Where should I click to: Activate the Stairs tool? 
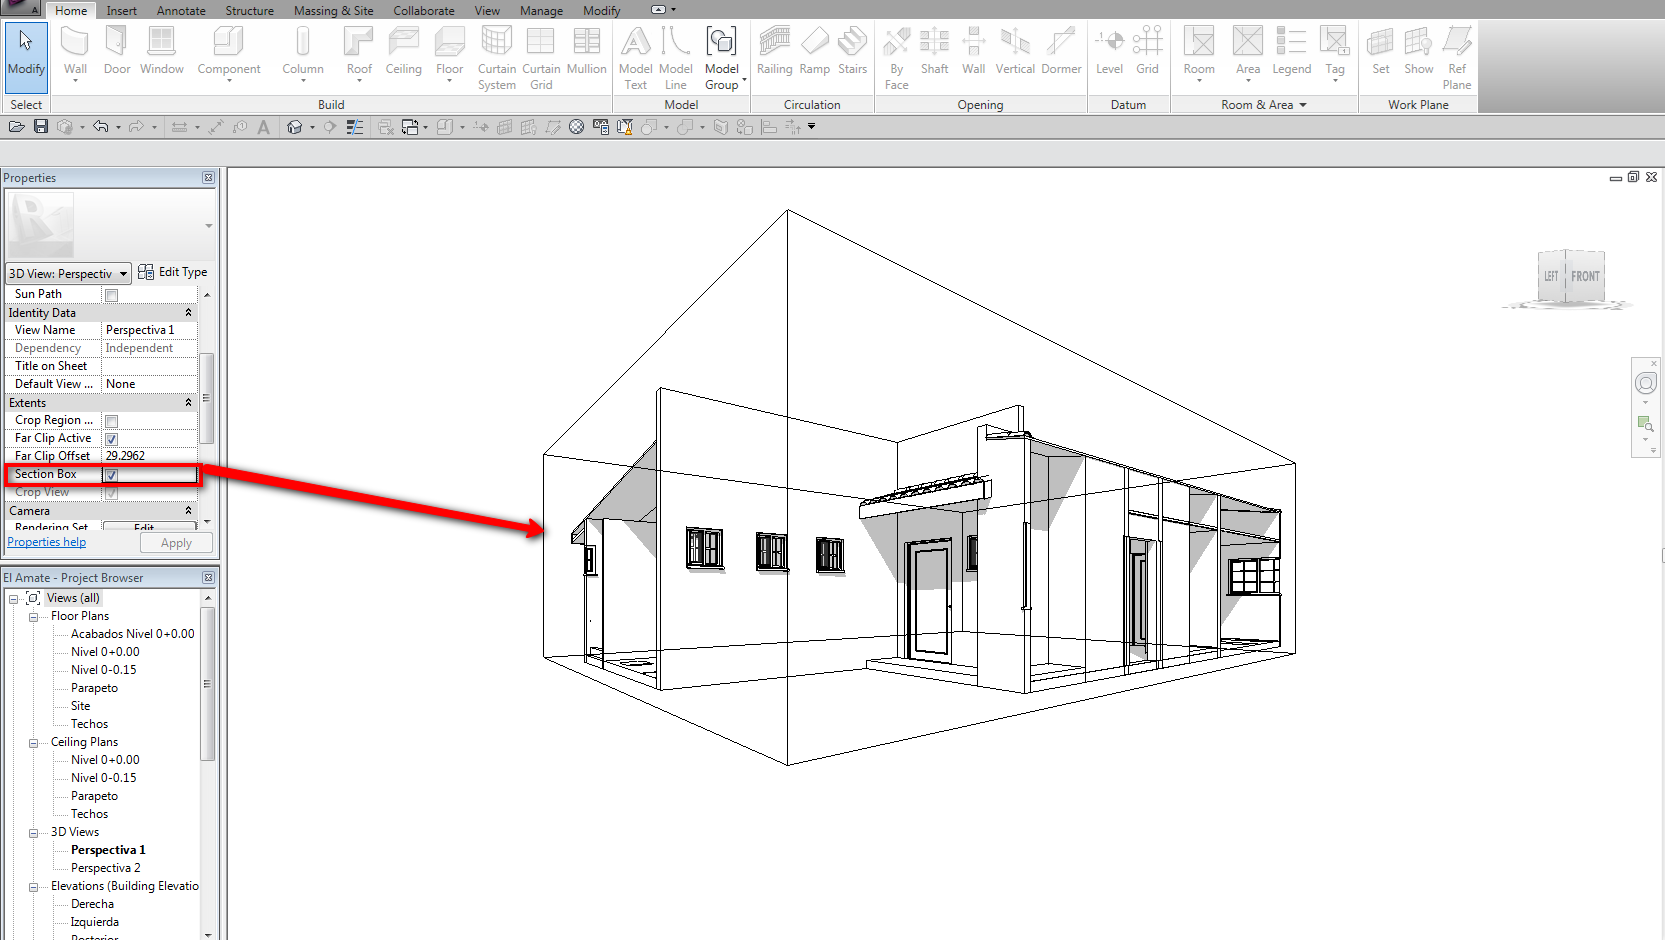[x=853, y=51]
